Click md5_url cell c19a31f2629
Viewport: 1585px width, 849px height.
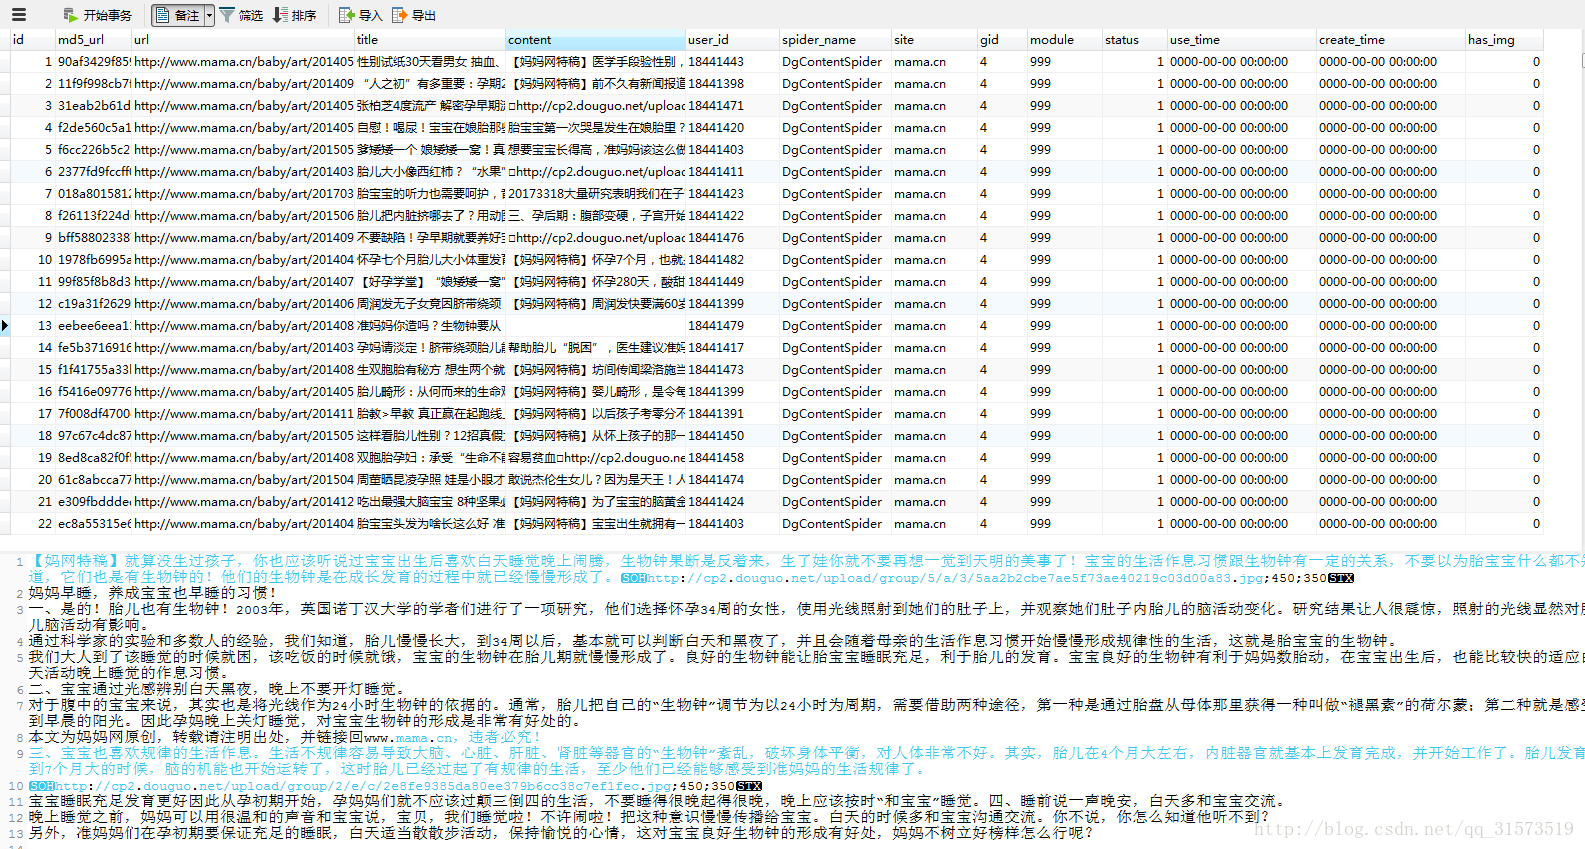pyautogui.click(x=93, y=304)
